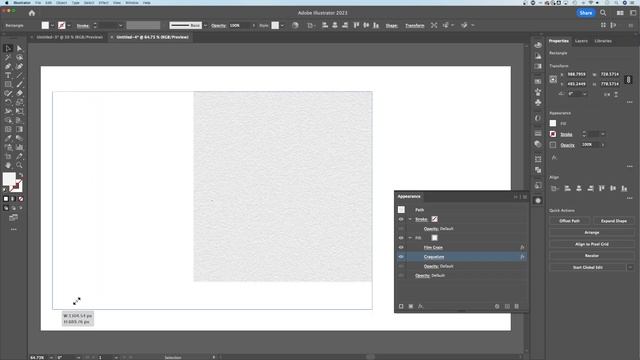The width and height of the screenshot is (640, 360).
Task: Select the Properties tab
Action: (x=558, y=41)
